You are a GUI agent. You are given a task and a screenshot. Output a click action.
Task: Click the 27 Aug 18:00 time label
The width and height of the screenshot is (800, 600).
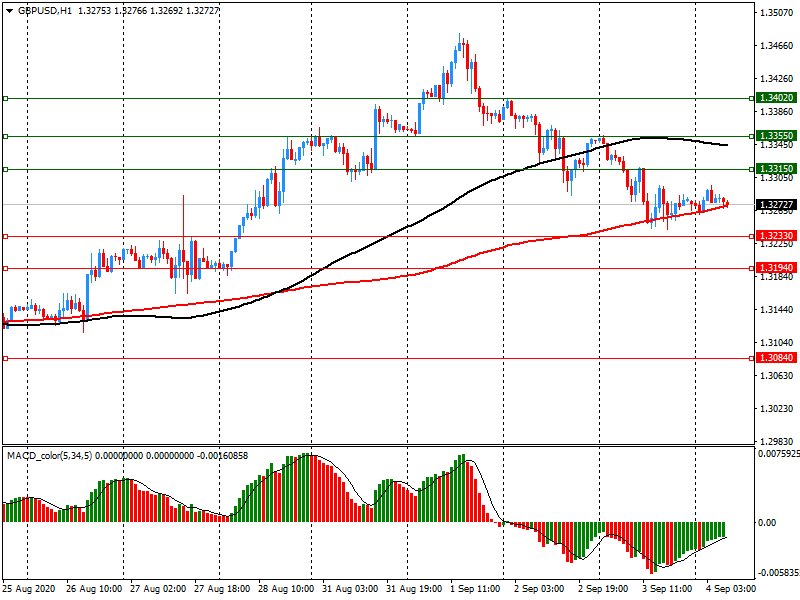click(x=222, y=589)
